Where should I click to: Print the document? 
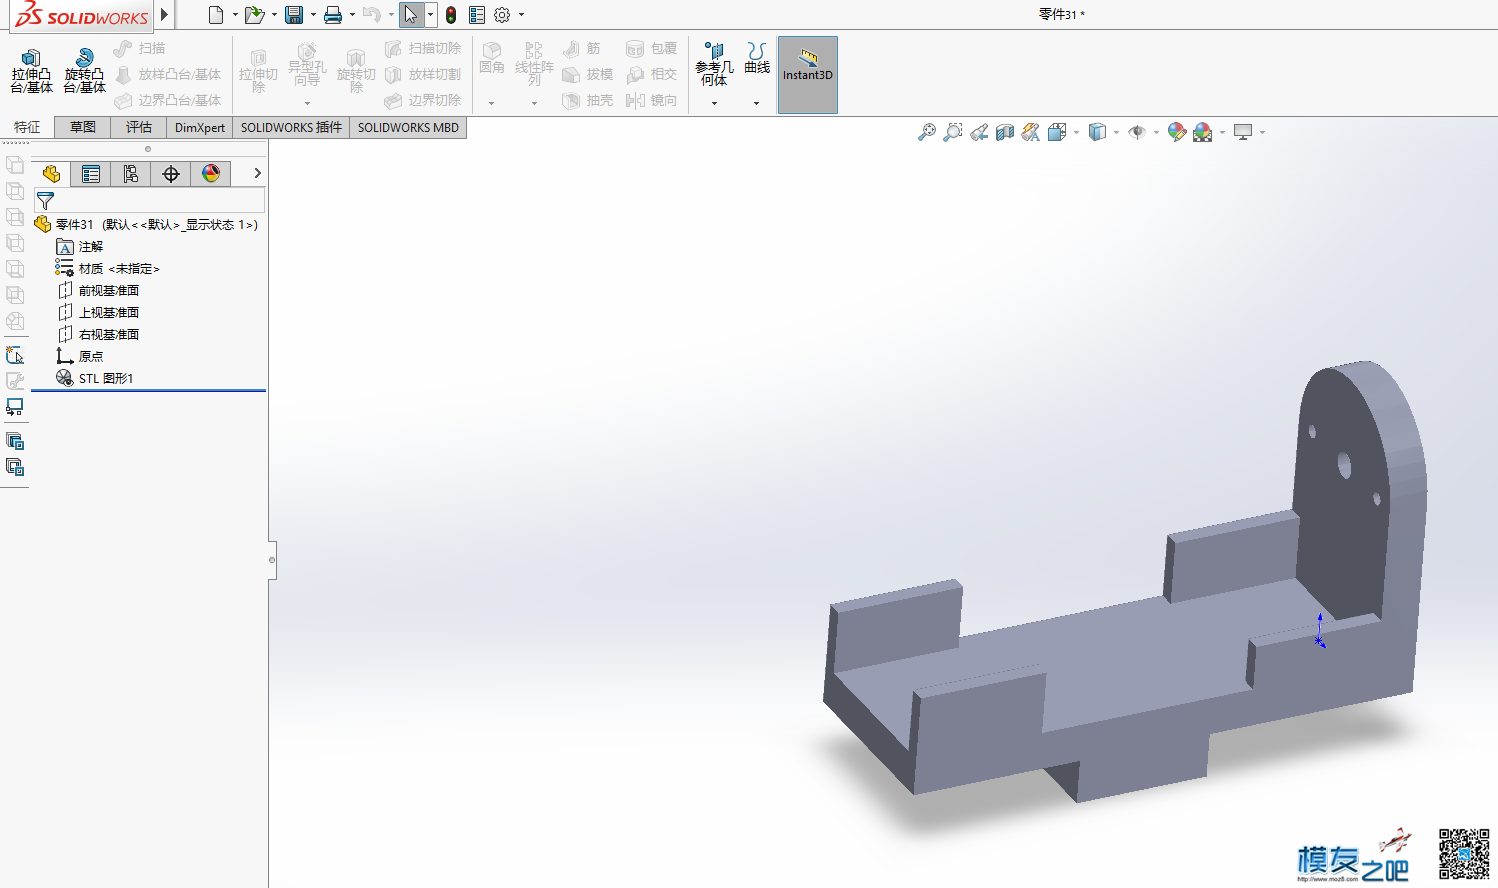pos(333,15)
